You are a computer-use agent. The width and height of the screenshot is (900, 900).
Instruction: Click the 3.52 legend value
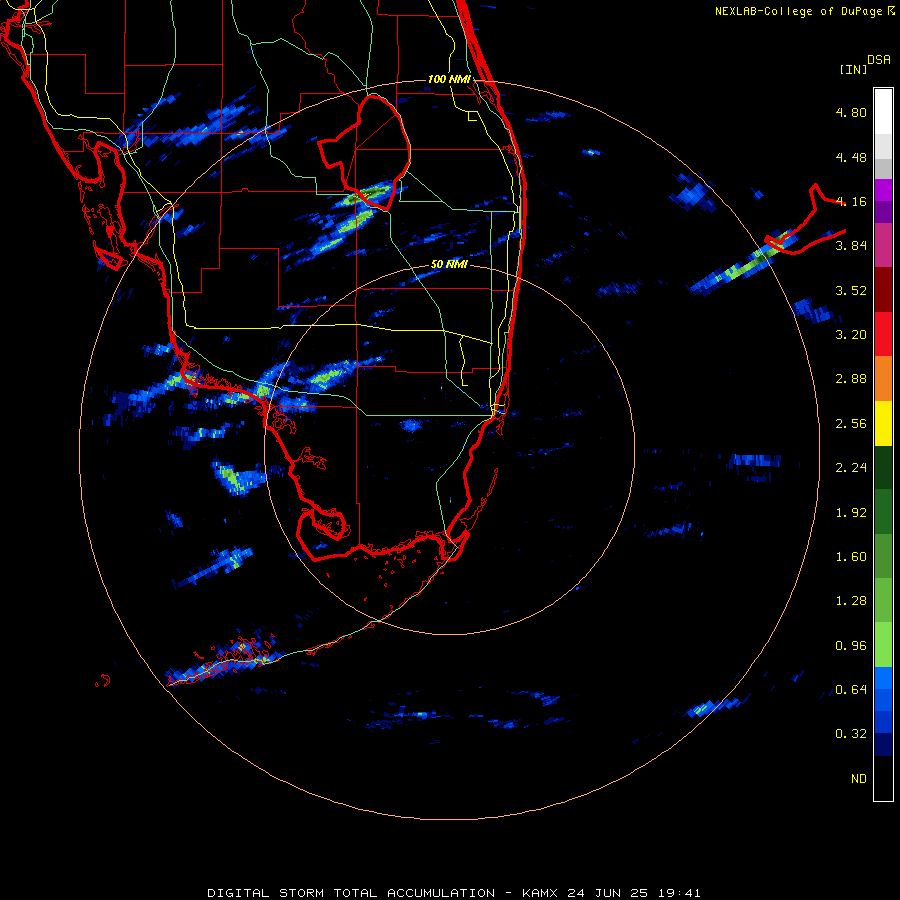(x=851, y=290)
